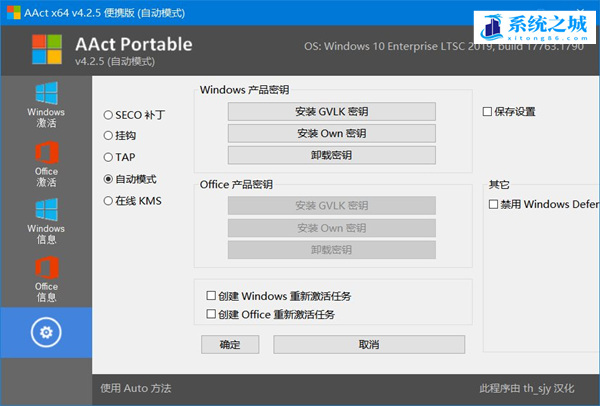Click the settings gear icon
Viewport: 600px width, 406px height.
coord(46,332)
